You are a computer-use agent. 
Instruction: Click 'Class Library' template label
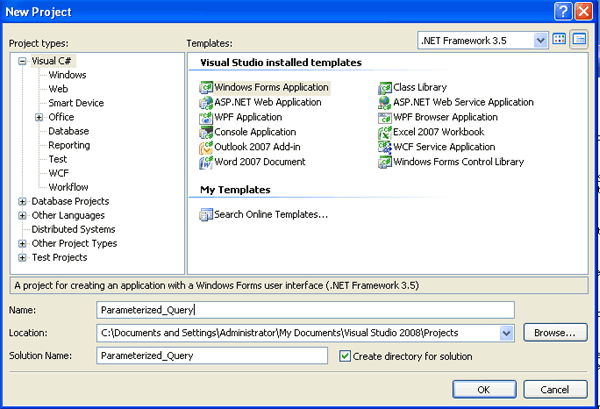(420, 88)
